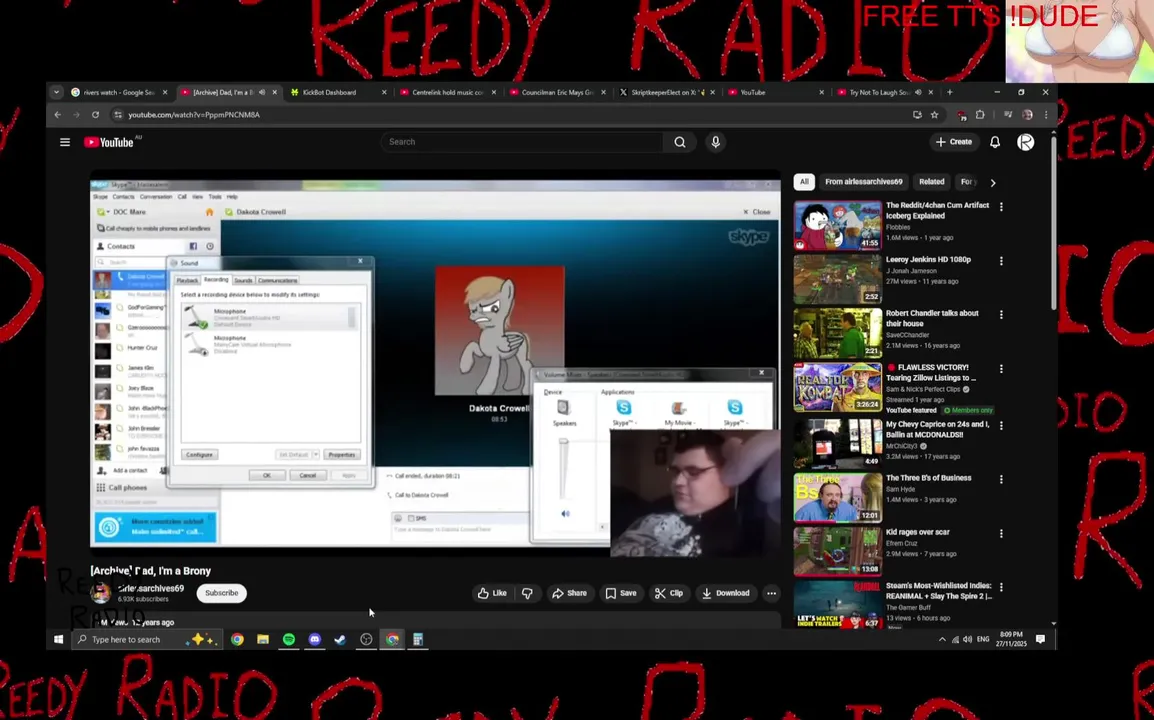Close the KickBot Dashboard tab

(384, 92)
